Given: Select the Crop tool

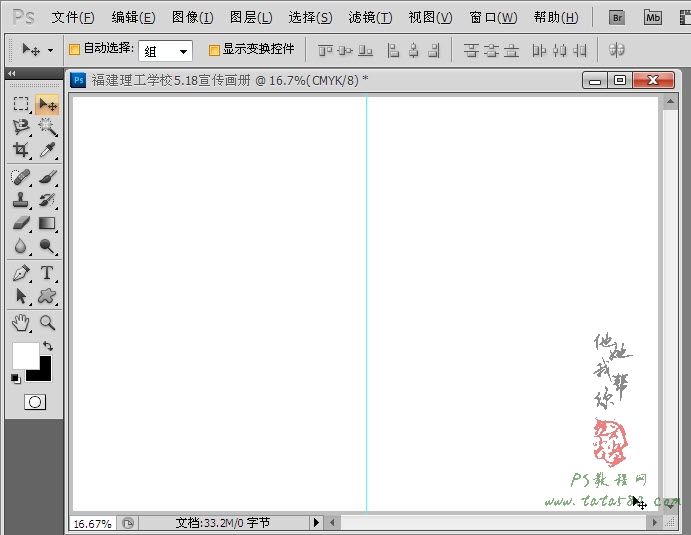Looking at the screenshot, I should click(21, 150).
